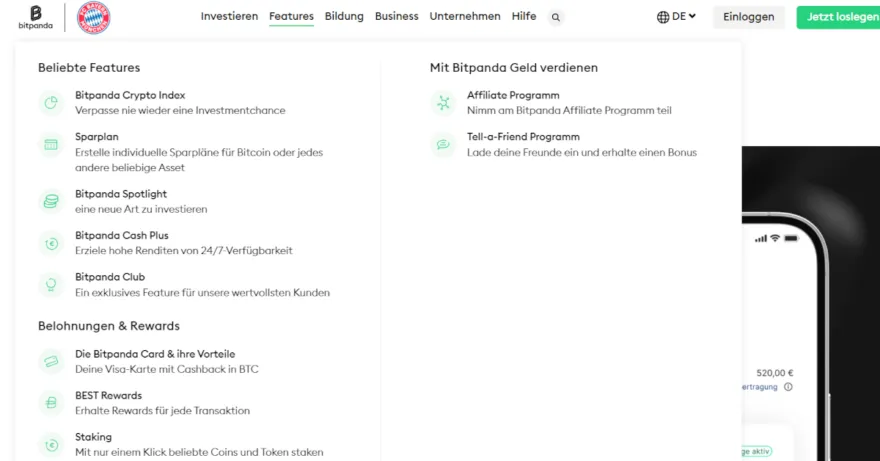Viewport: 880px width, 461px height.
Task: Click the 520,00 € amount on phone
Action: pyautogui.click(x=774, y=373)
